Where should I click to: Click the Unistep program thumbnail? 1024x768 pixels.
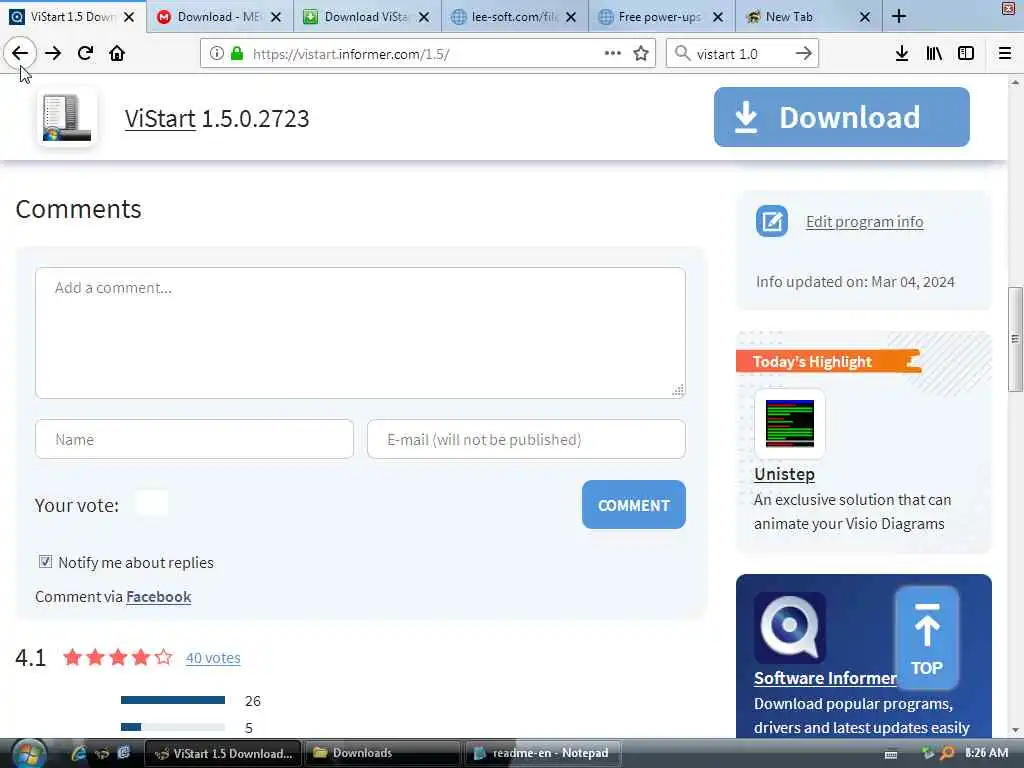[x=790, y=424]
